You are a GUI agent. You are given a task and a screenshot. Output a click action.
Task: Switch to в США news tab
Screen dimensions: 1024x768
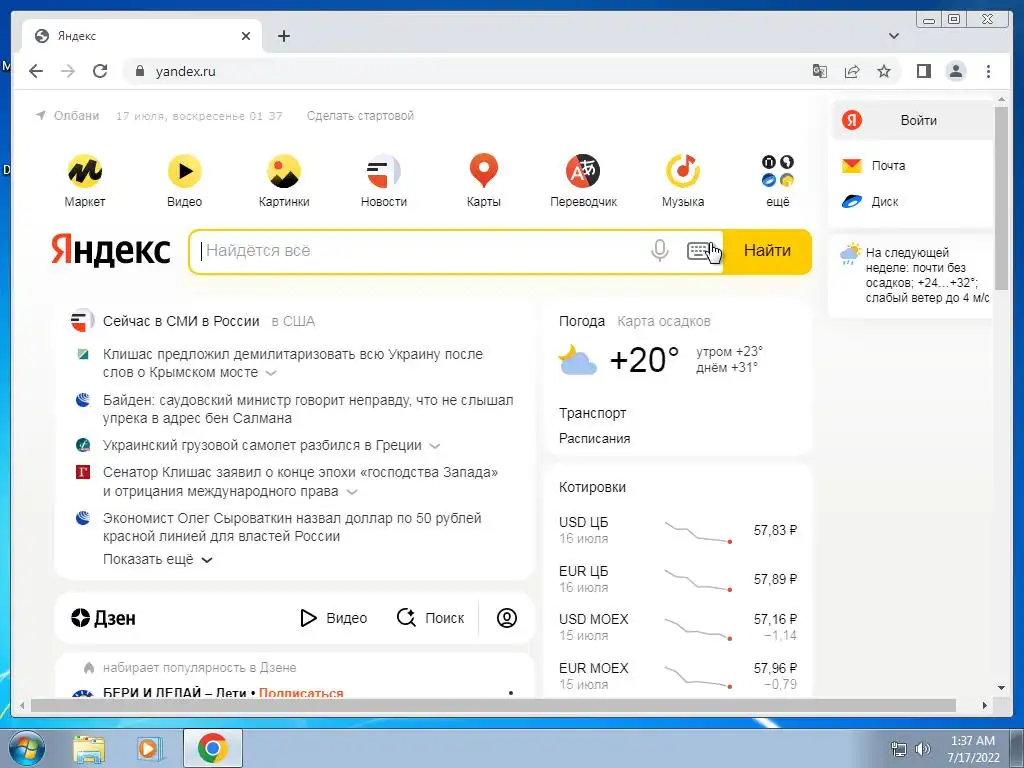point(293,321)
